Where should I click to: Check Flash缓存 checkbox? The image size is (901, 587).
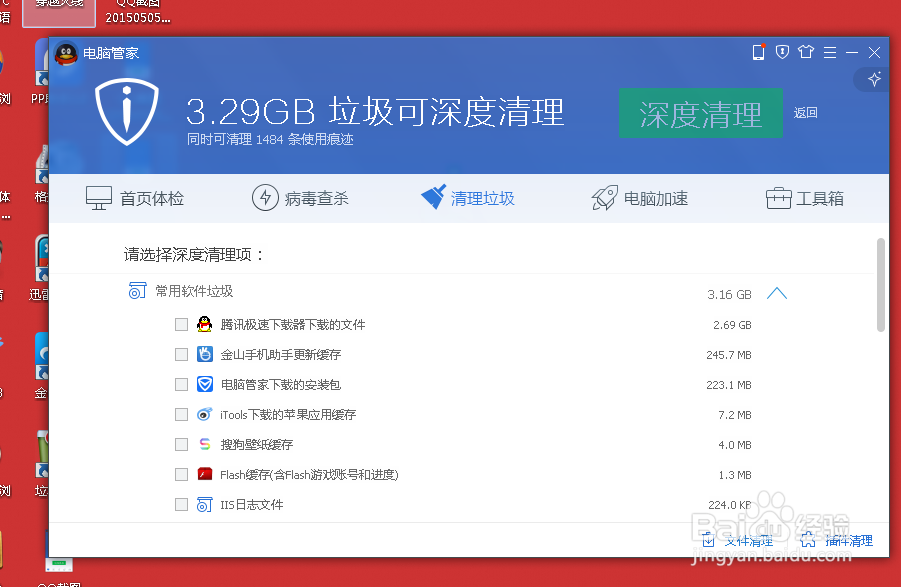click(182, 474)
